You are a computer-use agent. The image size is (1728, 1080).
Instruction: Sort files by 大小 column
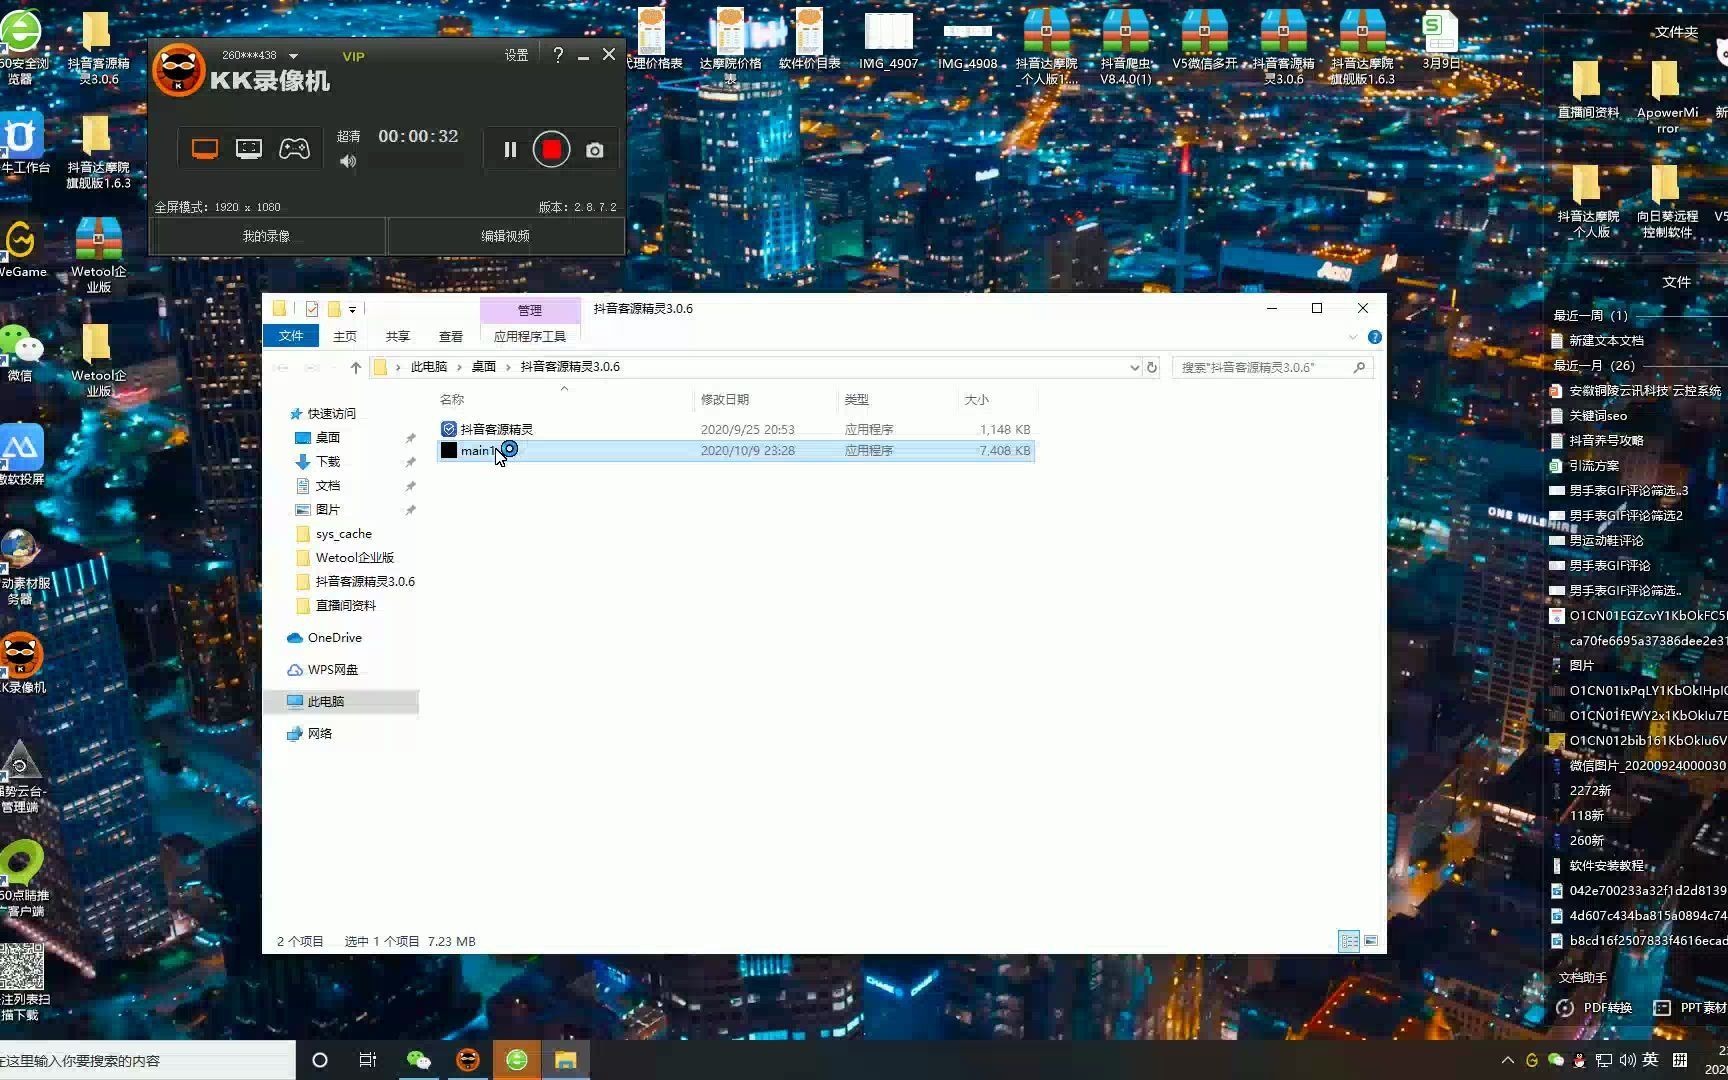(x=977, y=399)
